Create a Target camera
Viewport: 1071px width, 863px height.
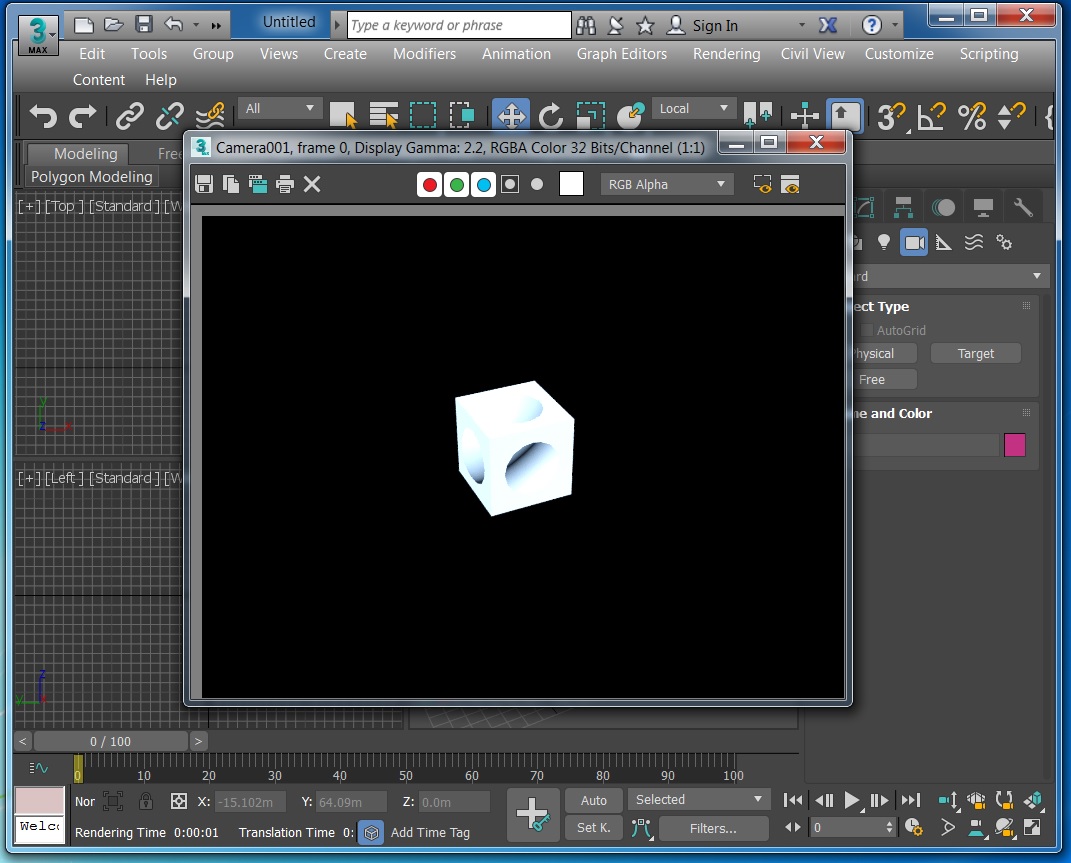(975, 353)
